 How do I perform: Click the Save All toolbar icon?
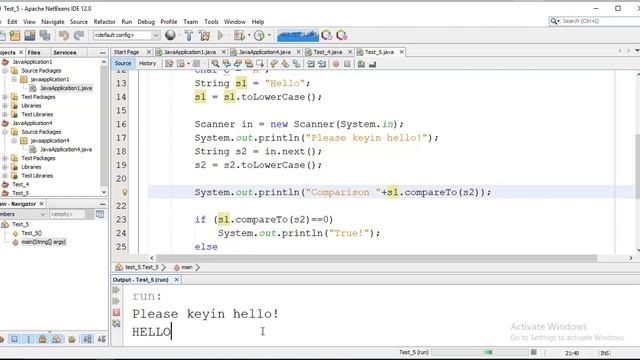click(x=45, y=36)
